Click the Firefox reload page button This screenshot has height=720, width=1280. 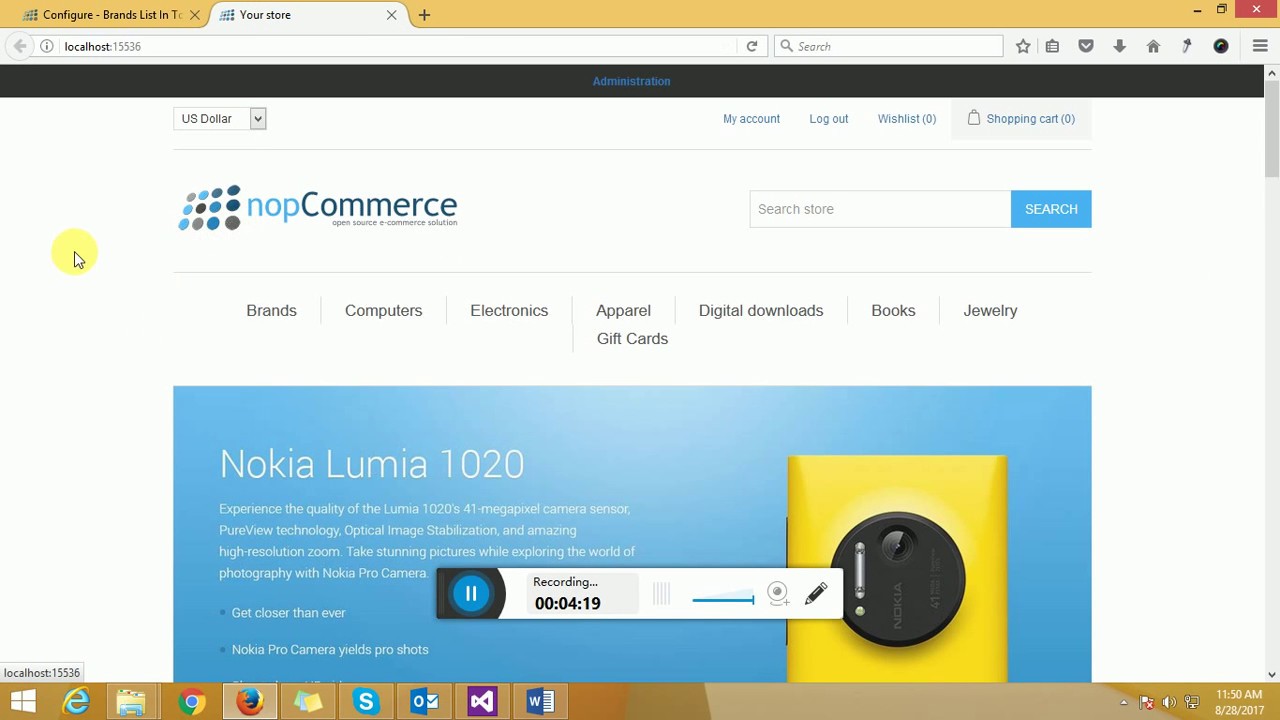(x=752, y=46)
